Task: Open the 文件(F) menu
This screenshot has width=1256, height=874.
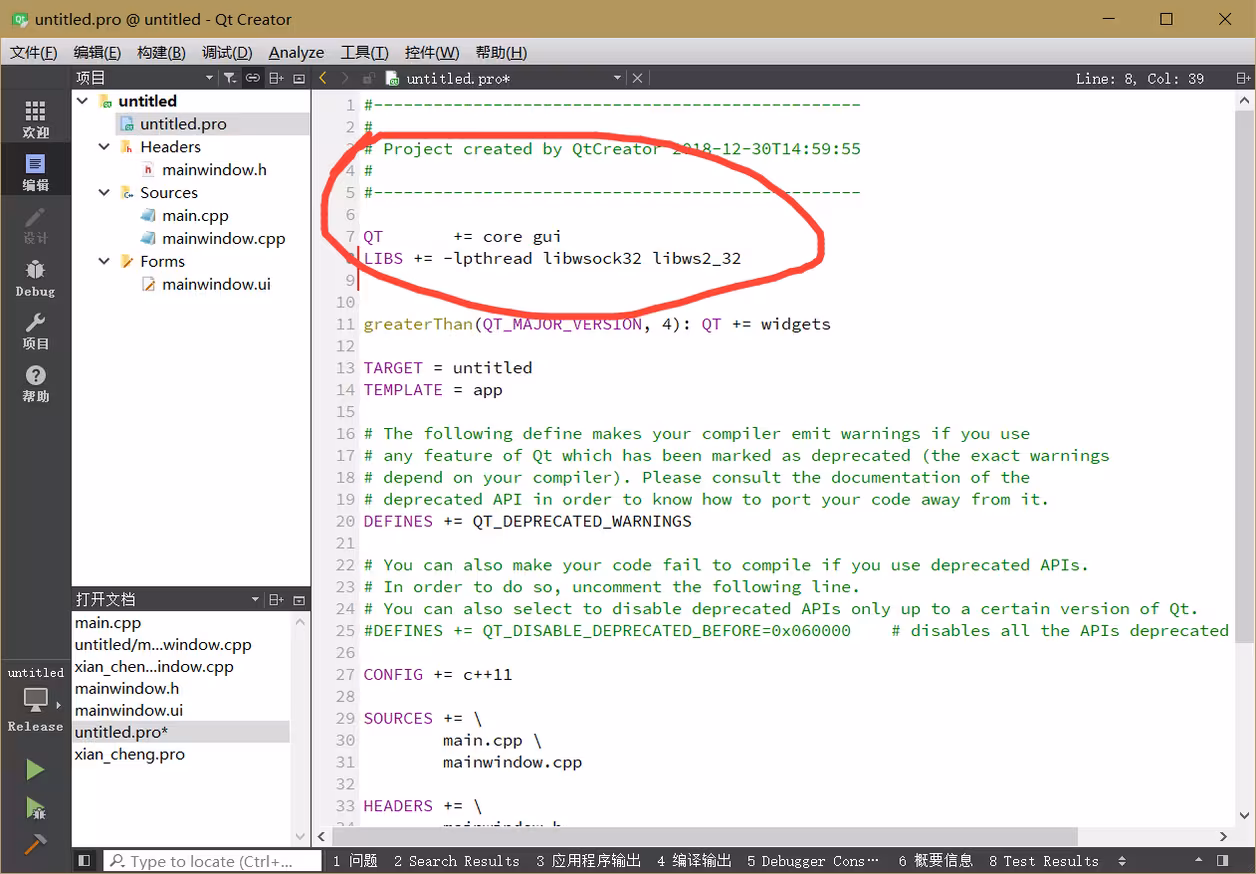Action: [33, 53]
